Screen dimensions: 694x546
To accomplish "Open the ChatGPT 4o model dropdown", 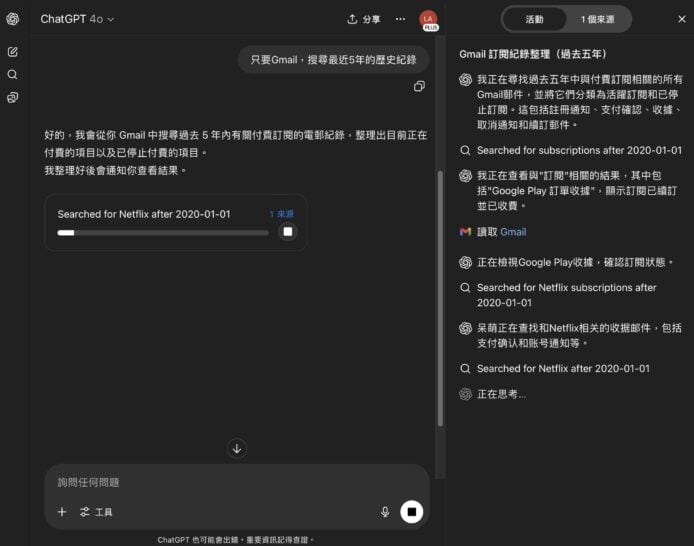I will (x=77, y=19).
